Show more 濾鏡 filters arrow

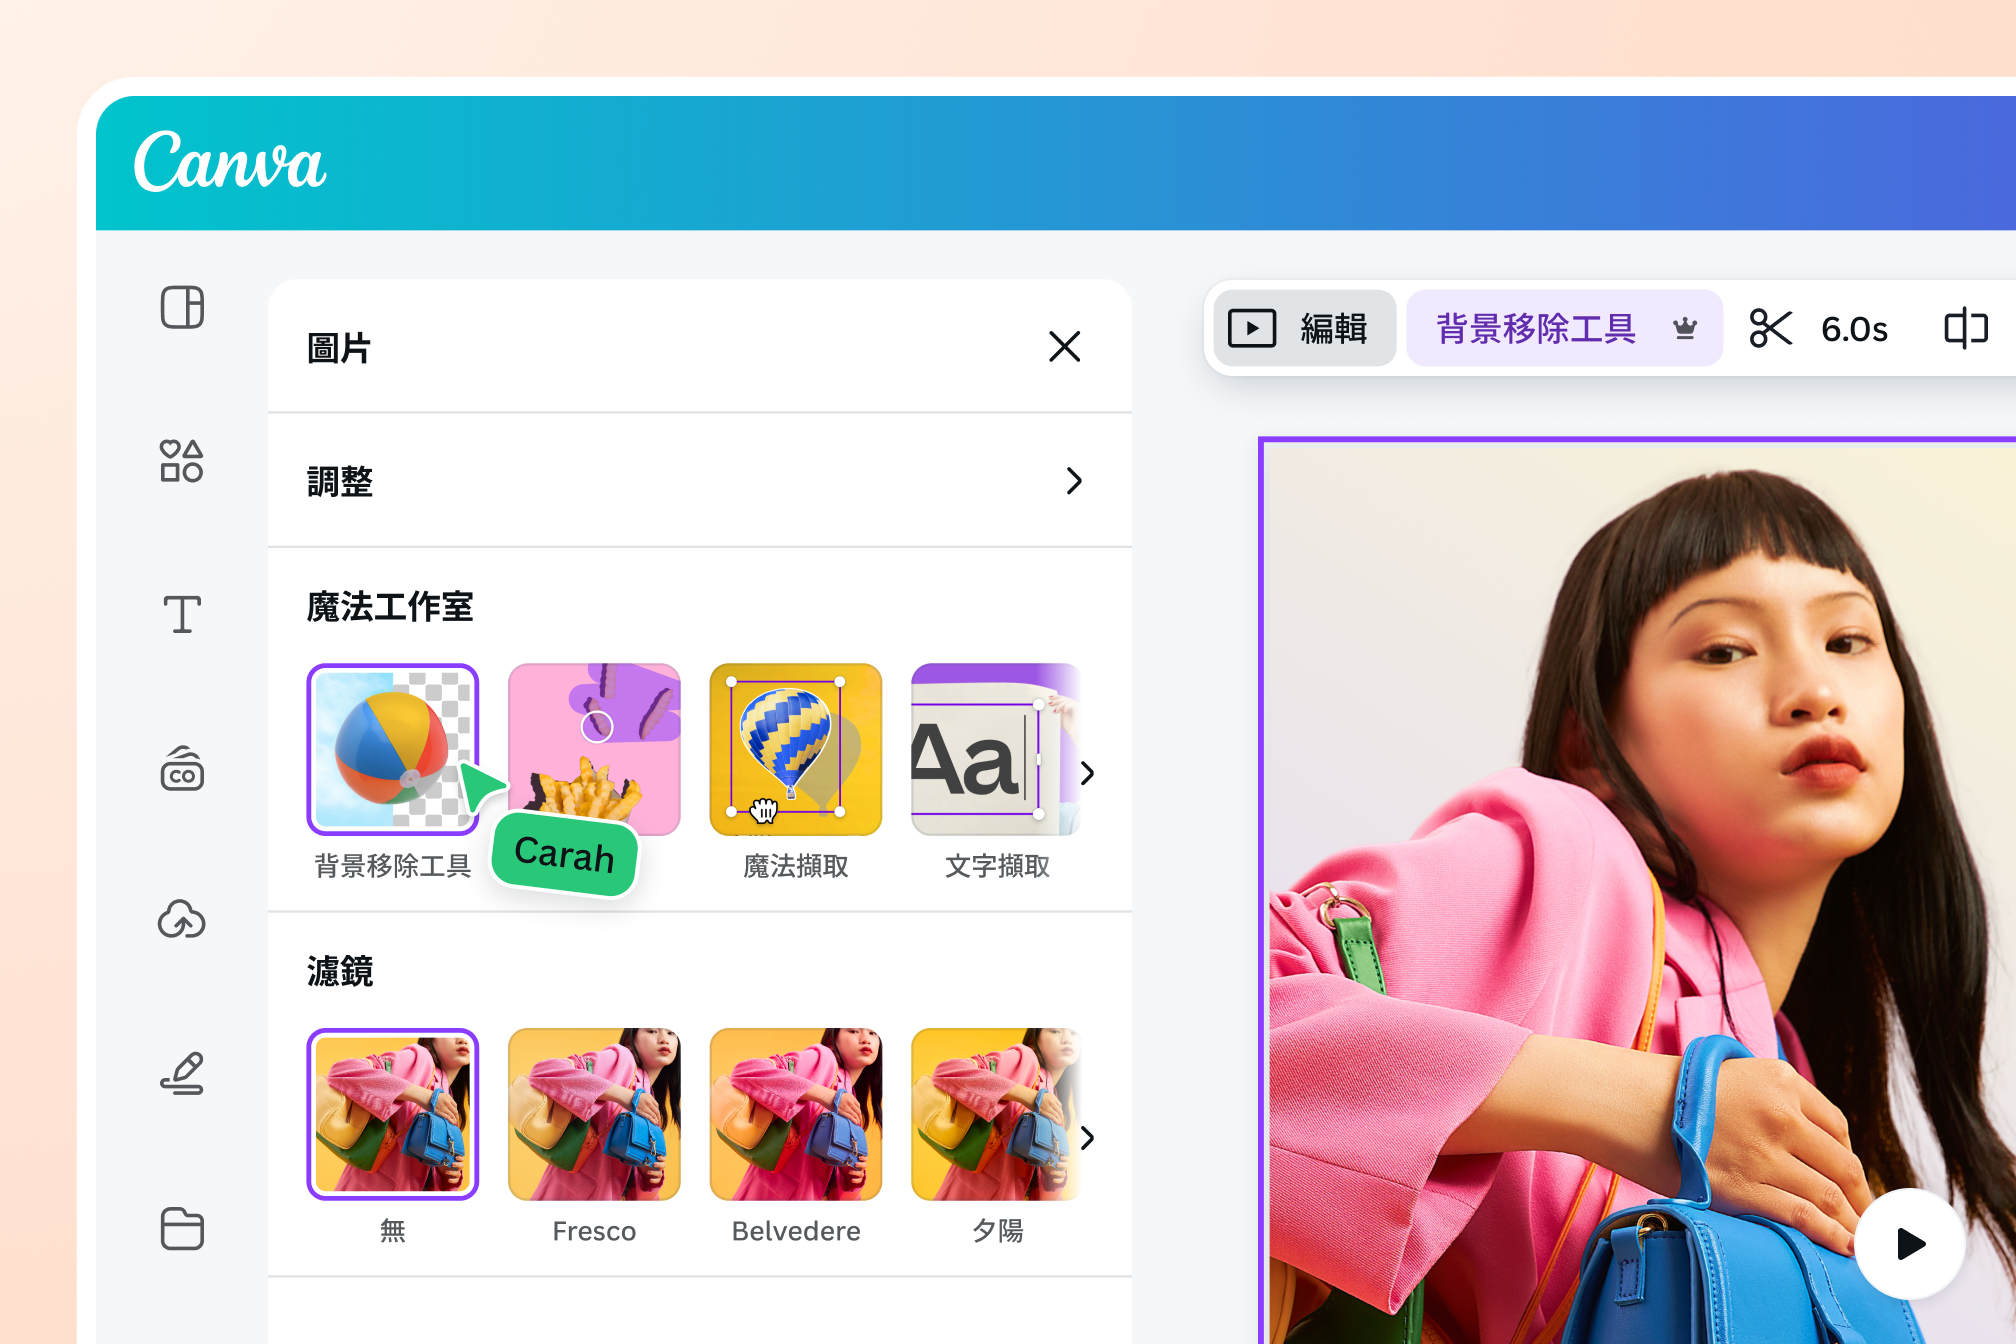(1088, 1138)
